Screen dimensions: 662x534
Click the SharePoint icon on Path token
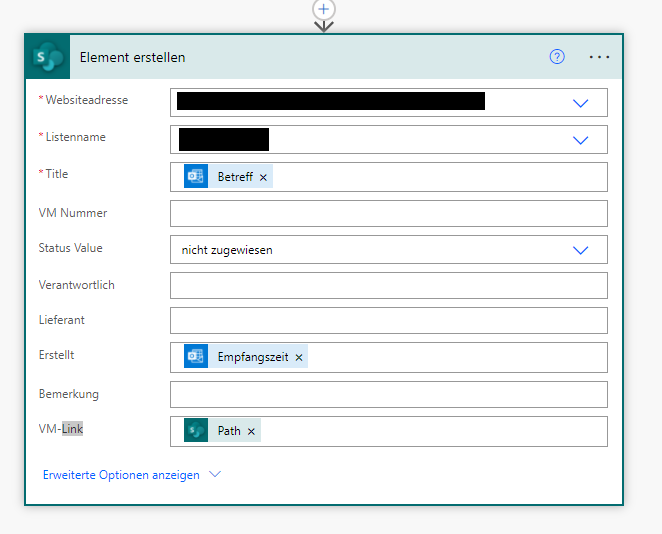pos(196,430)
